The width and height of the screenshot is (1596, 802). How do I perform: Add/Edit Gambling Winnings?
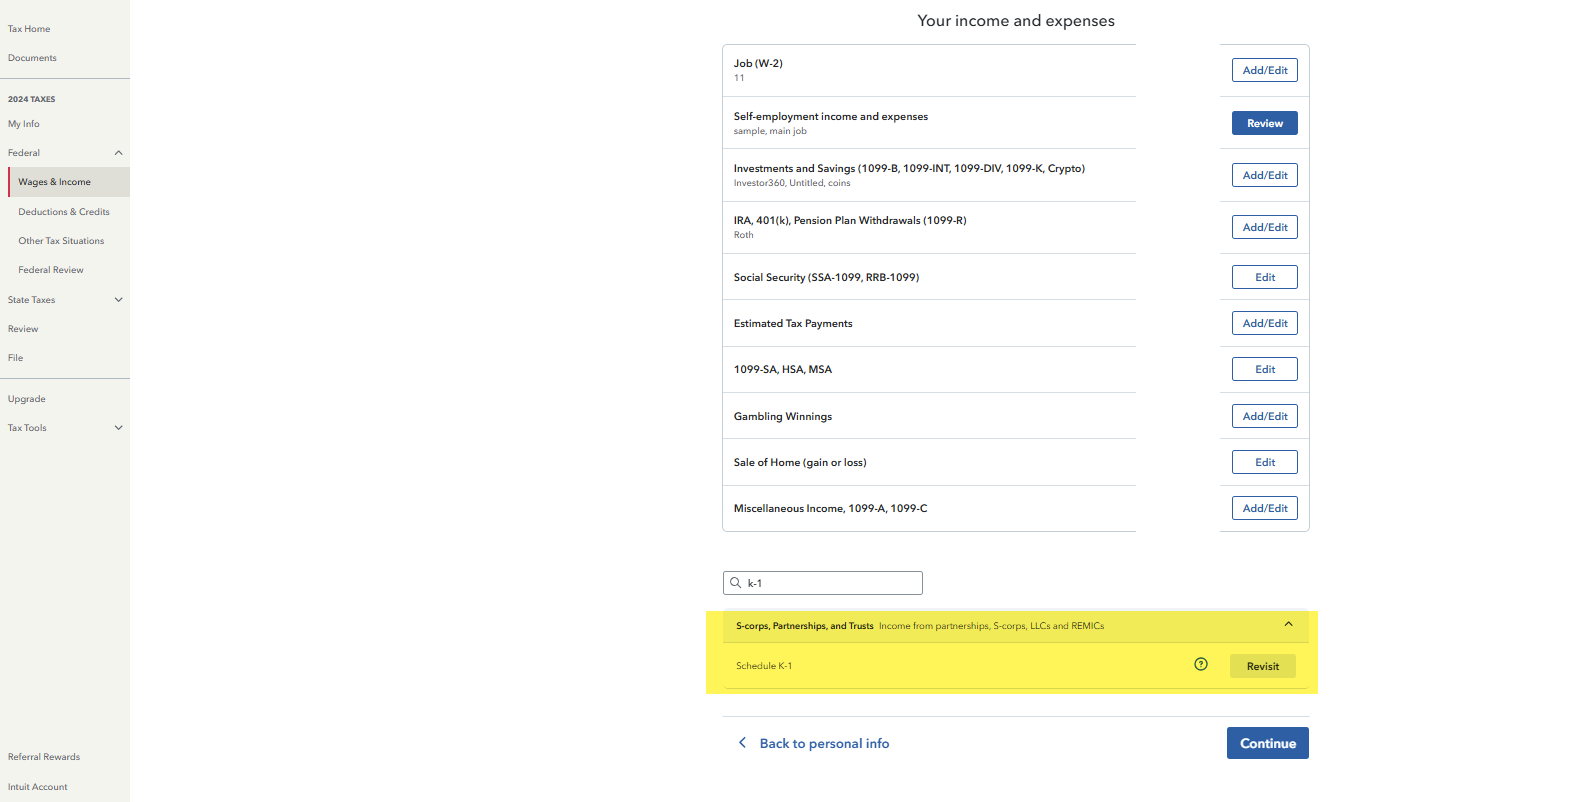click(1264, 416)
